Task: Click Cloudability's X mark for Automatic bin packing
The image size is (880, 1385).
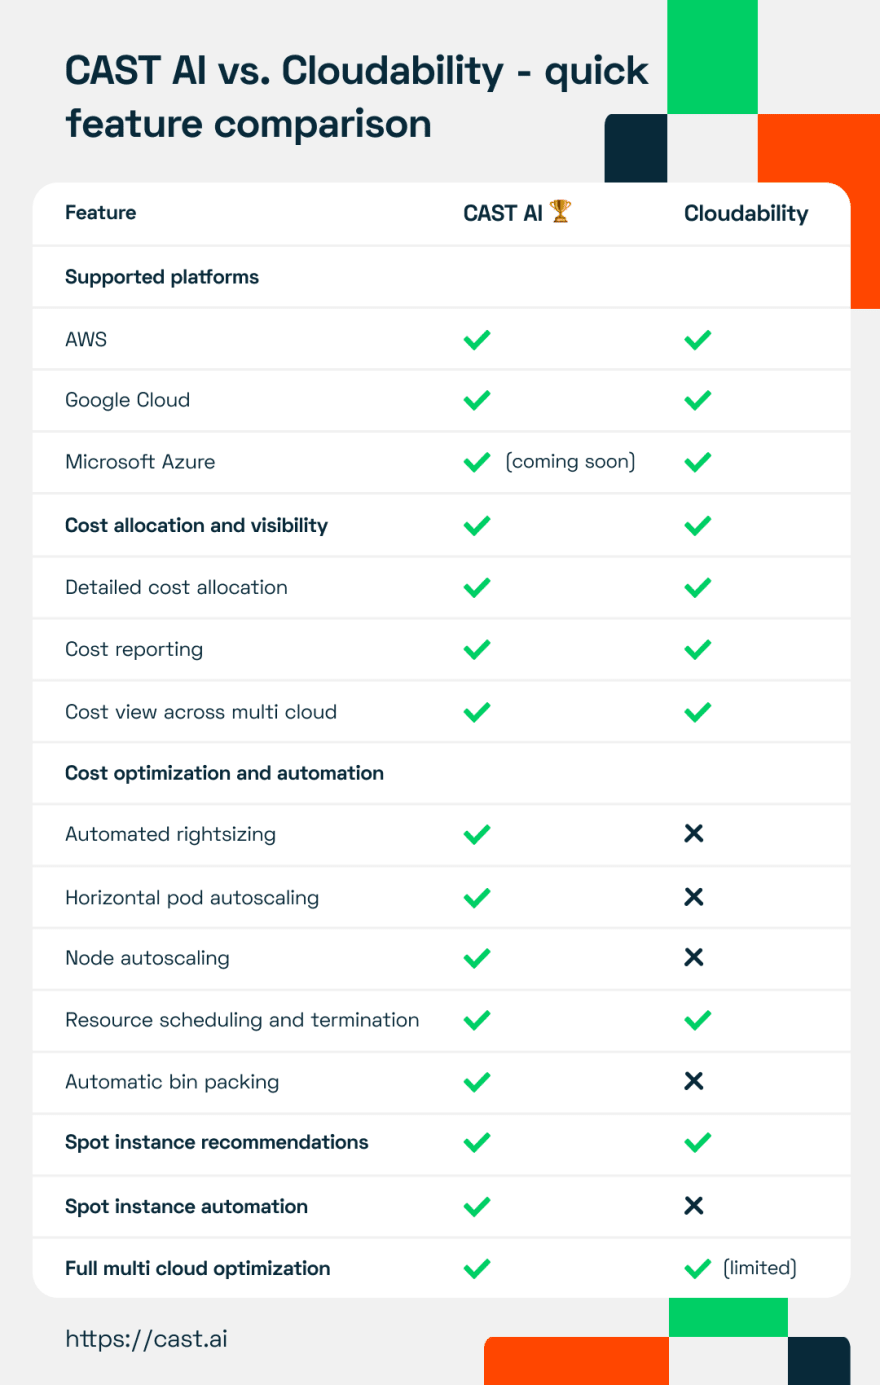Action: (694, 1081)
